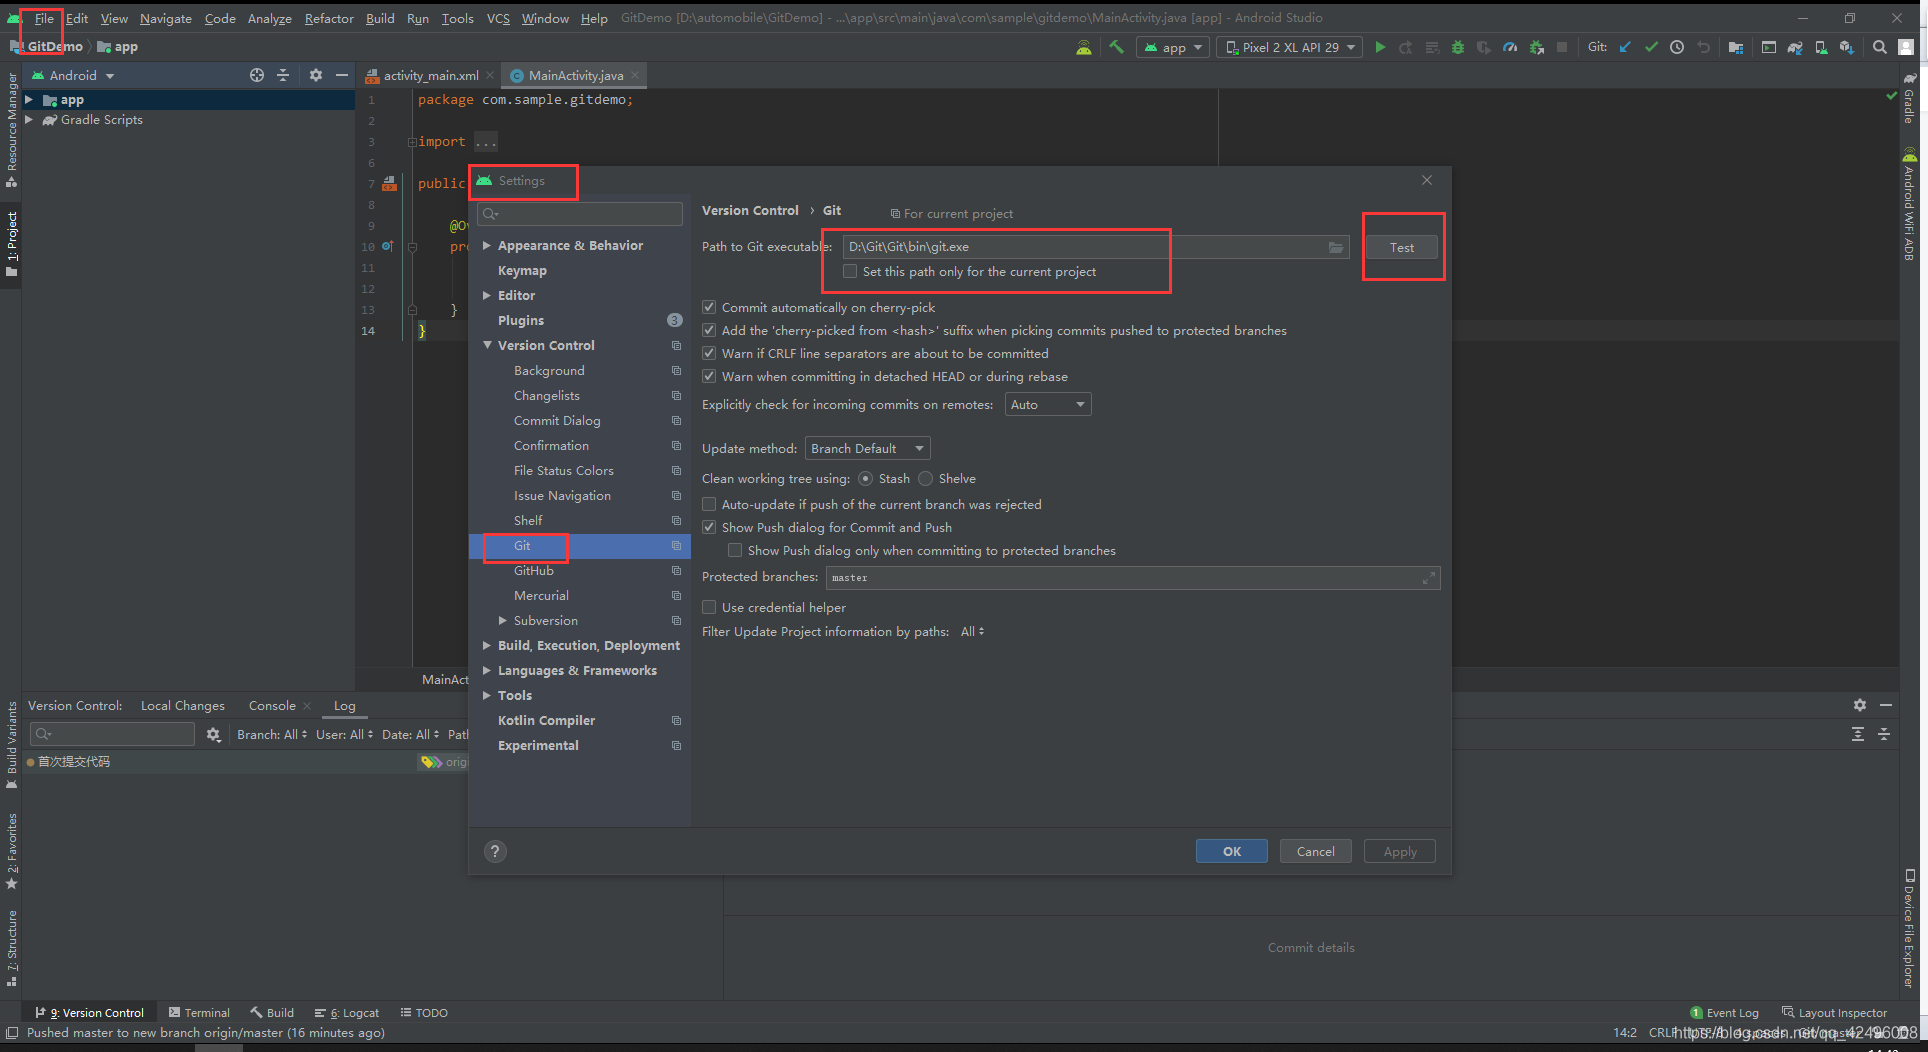Collapse all in the Project pane
This screenshot has width=1928, height=1052.
(x=283, y=75)
